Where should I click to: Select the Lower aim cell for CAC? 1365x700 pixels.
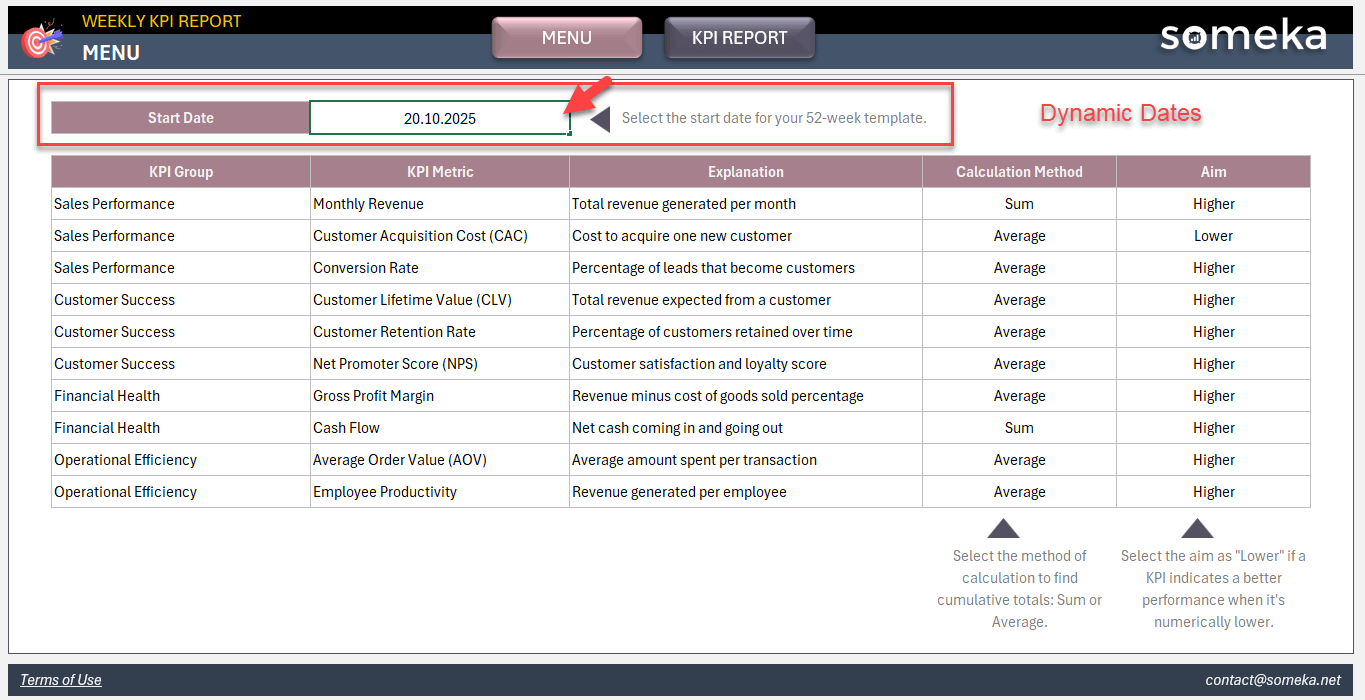[1213, 236]
